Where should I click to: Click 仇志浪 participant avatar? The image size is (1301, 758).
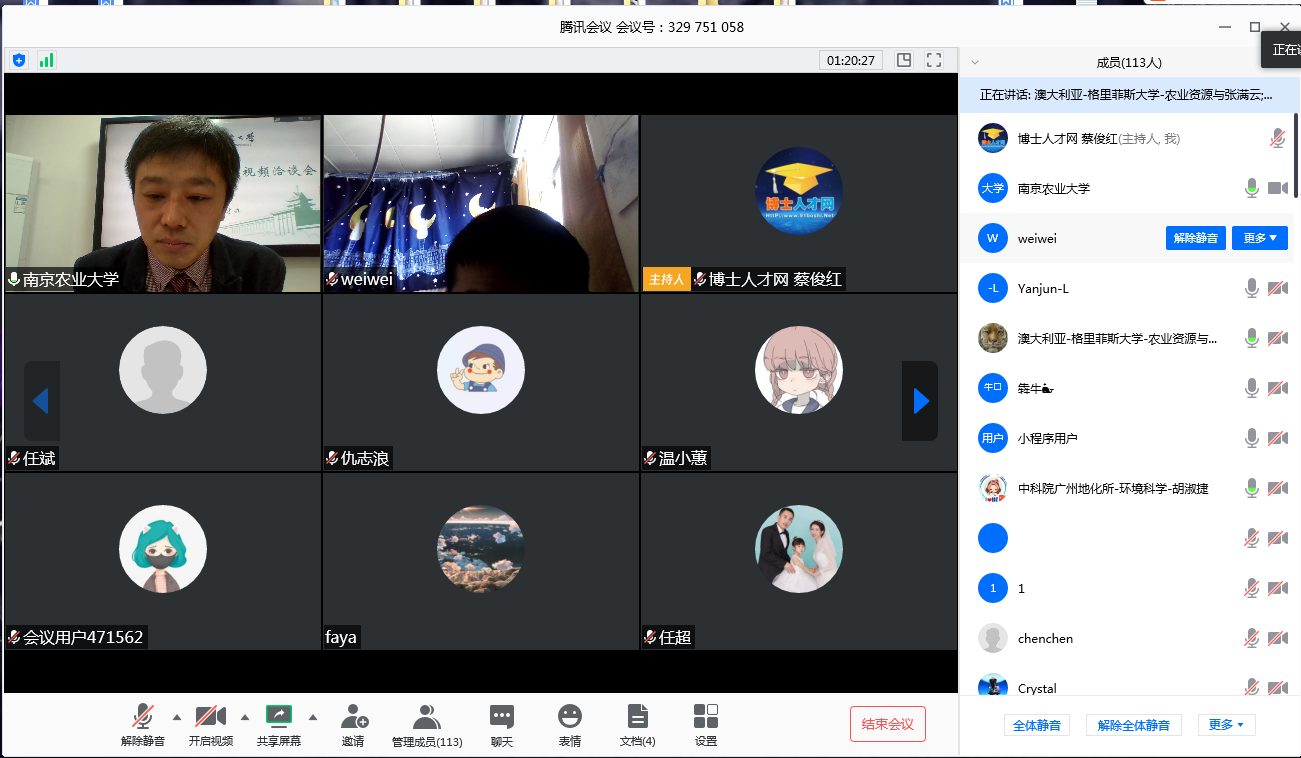click(x=481, y=370)
